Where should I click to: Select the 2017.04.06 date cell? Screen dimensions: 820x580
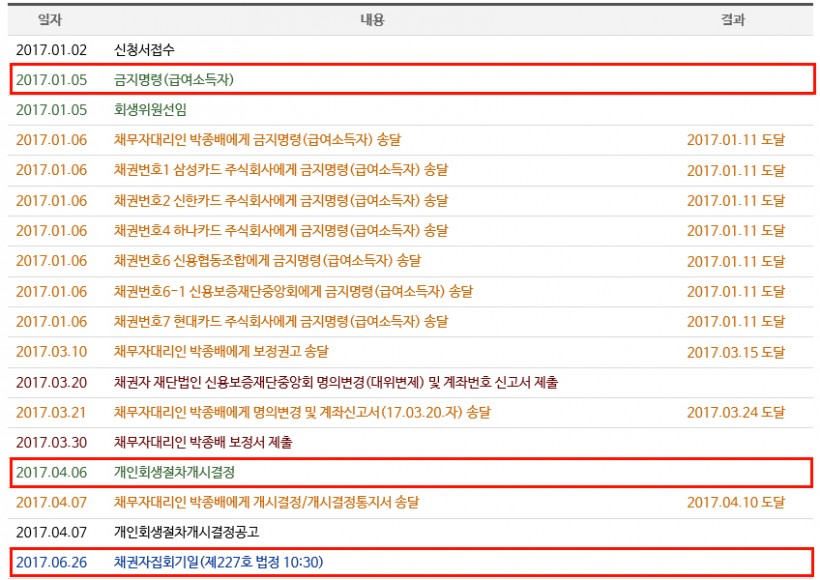click(51, 472)
